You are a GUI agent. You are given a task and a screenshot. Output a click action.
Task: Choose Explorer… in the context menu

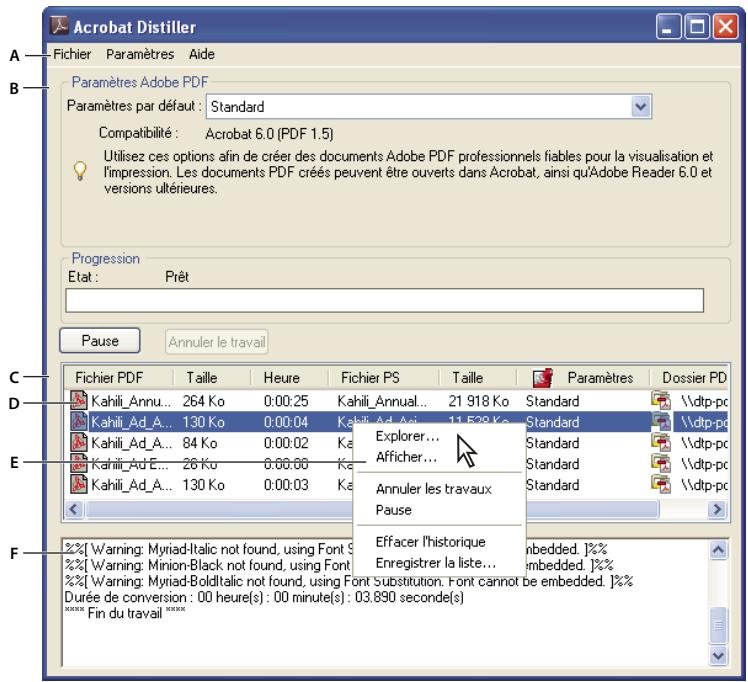[407, 436]
